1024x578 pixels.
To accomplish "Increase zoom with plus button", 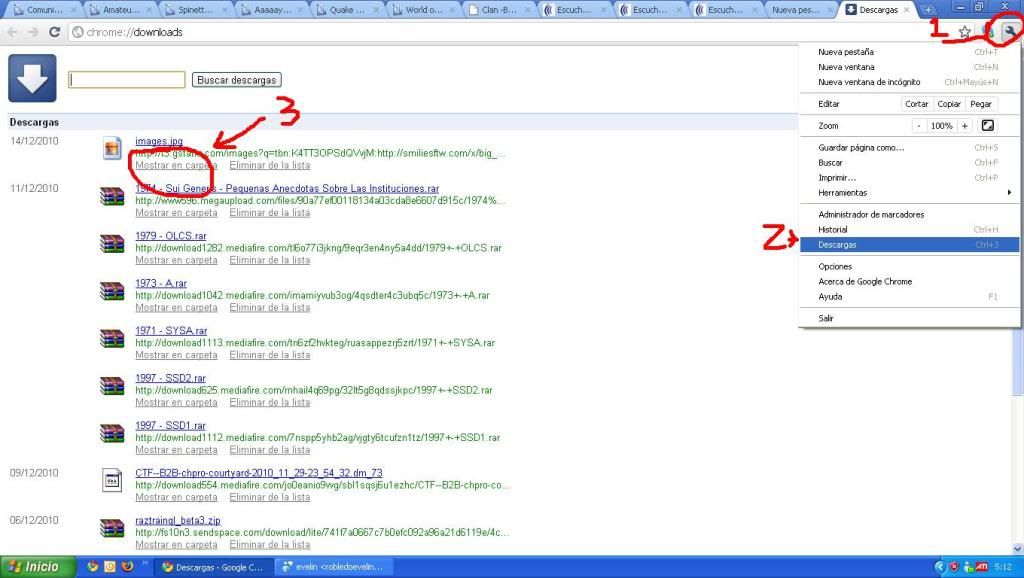I will 965,125.
